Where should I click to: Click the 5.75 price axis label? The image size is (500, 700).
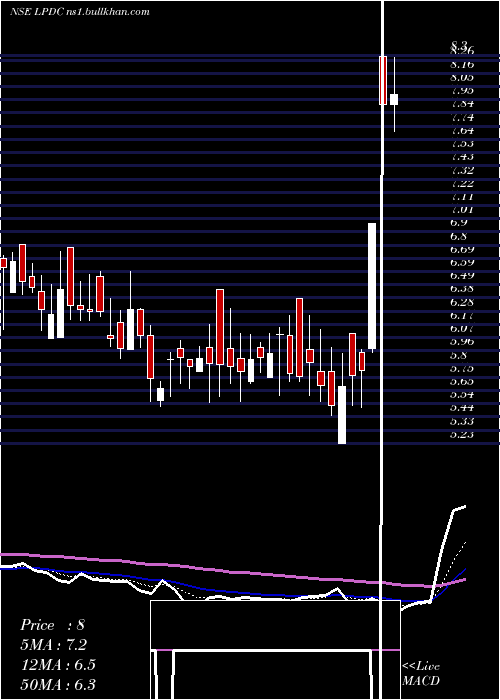point(462,368)
